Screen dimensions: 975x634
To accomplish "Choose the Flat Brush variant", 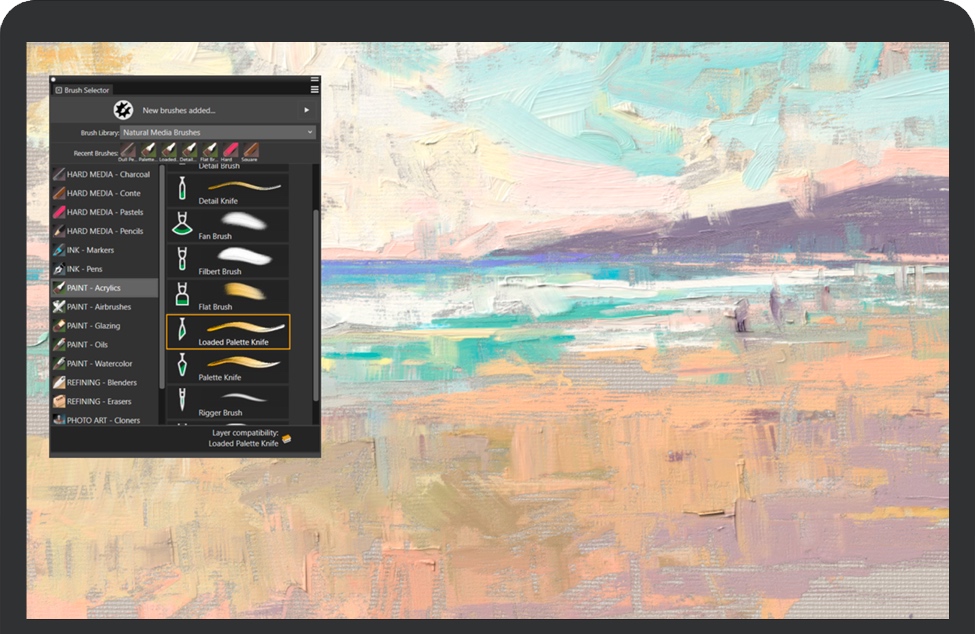I will click(228, 296).
